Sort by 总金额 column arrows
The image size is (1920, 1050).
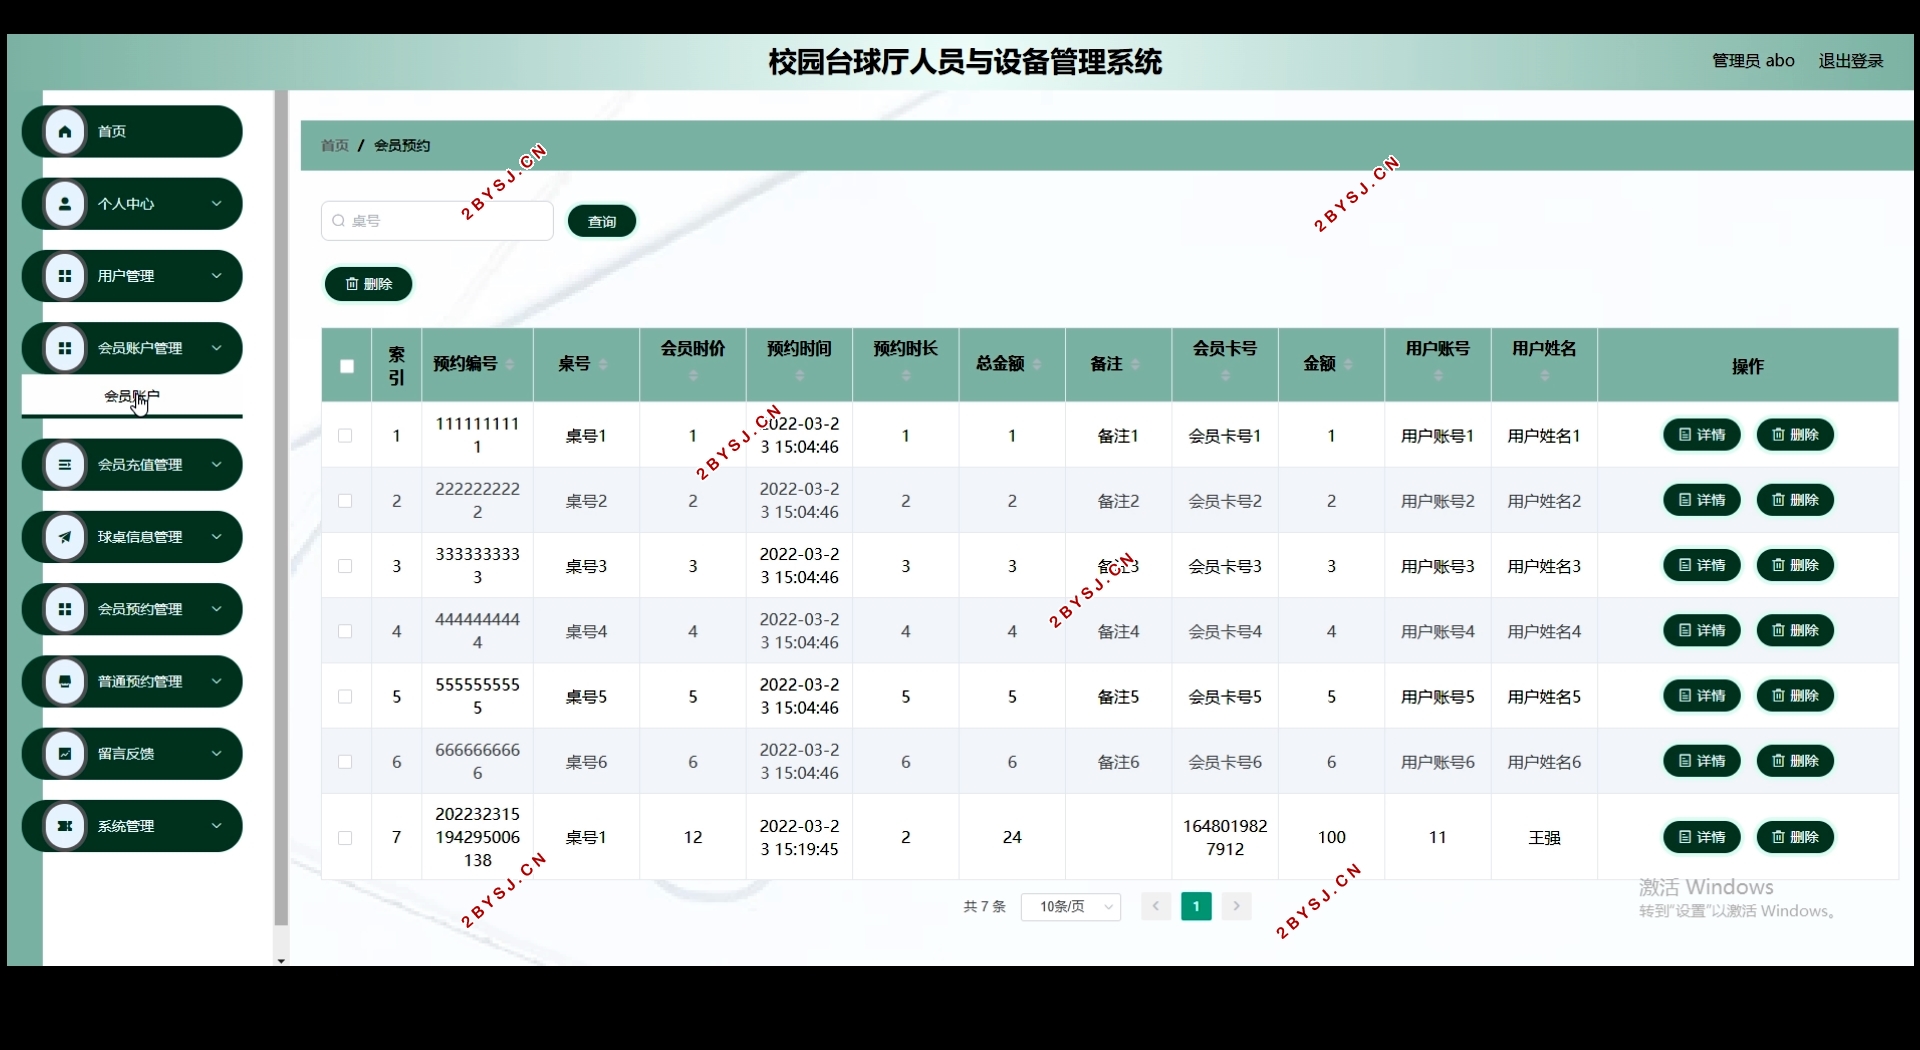1037,365
